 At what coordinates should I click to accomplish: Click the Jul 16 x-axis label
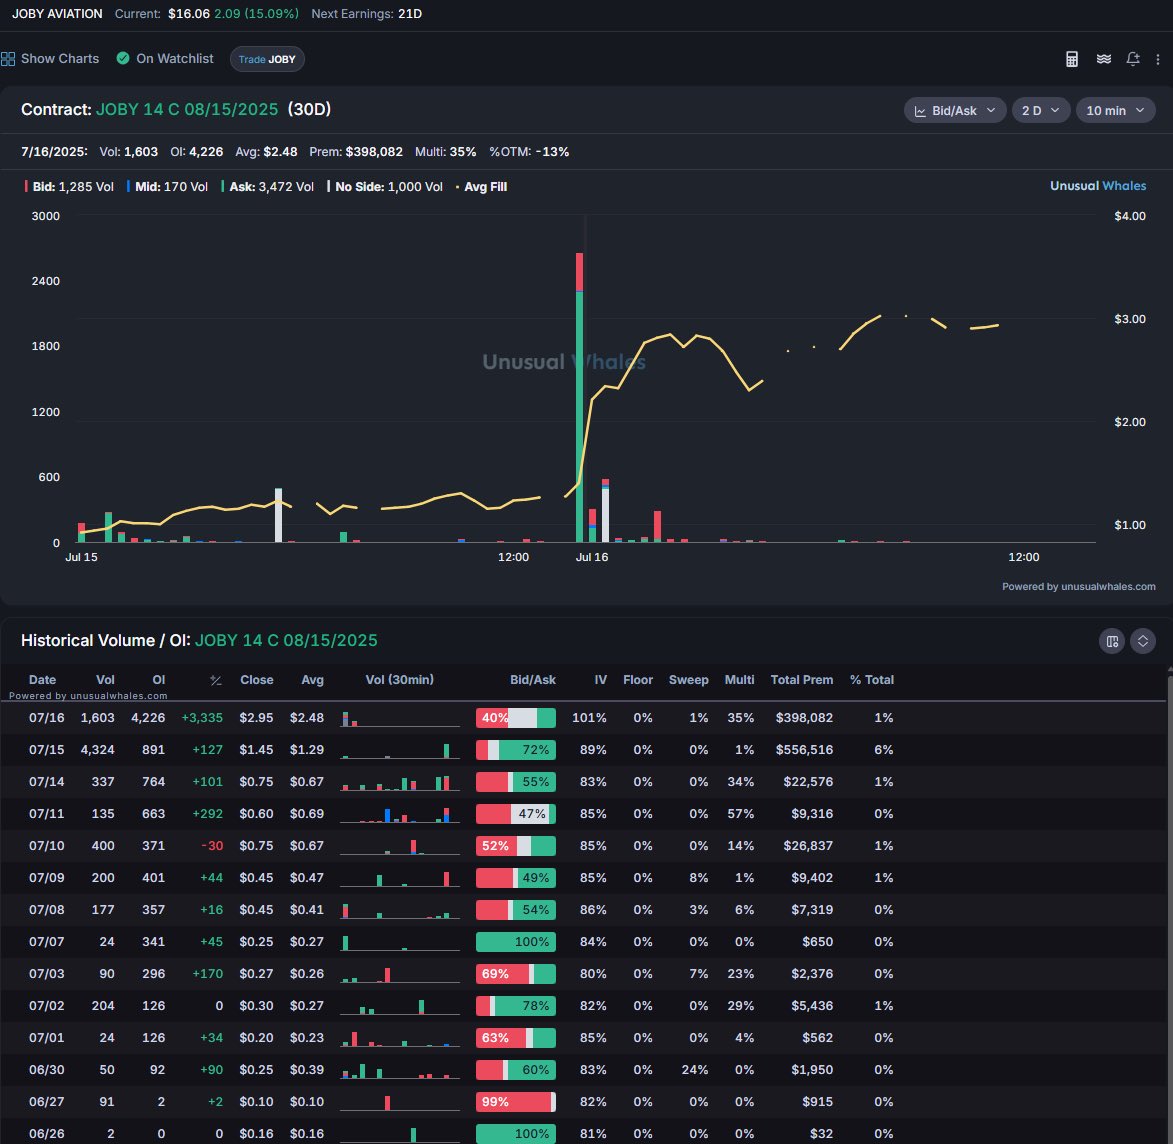point(592,557)
